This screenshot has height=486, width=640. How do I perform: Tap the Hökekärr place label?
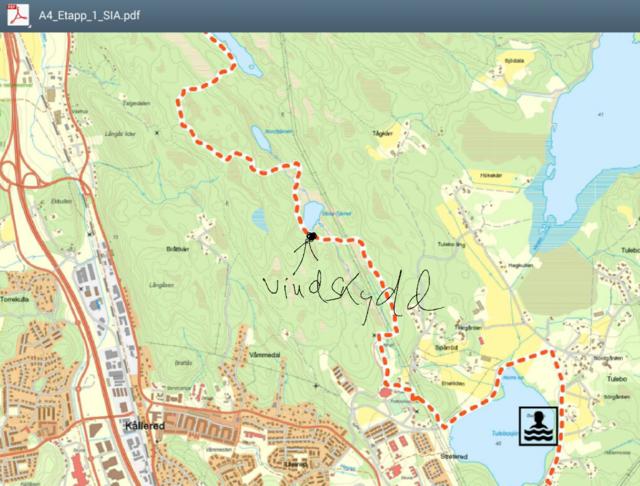[490, 174]
